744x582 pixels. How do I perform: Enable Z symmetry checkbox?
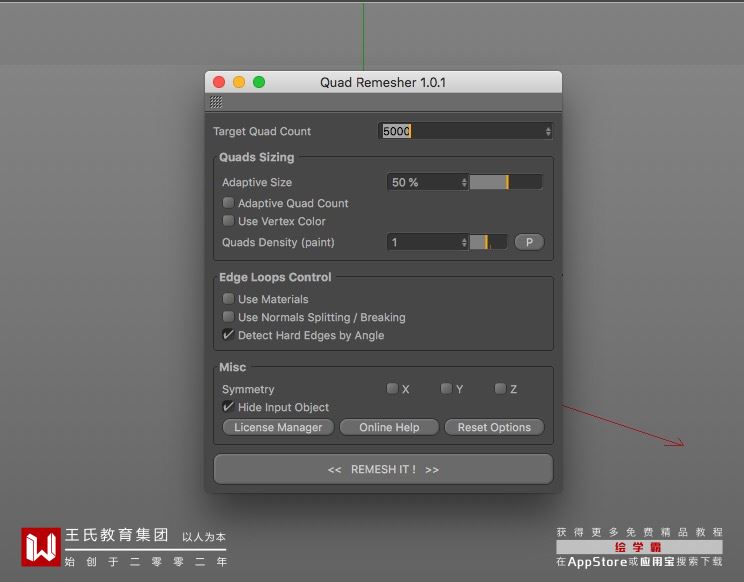[x=500, y=389]
